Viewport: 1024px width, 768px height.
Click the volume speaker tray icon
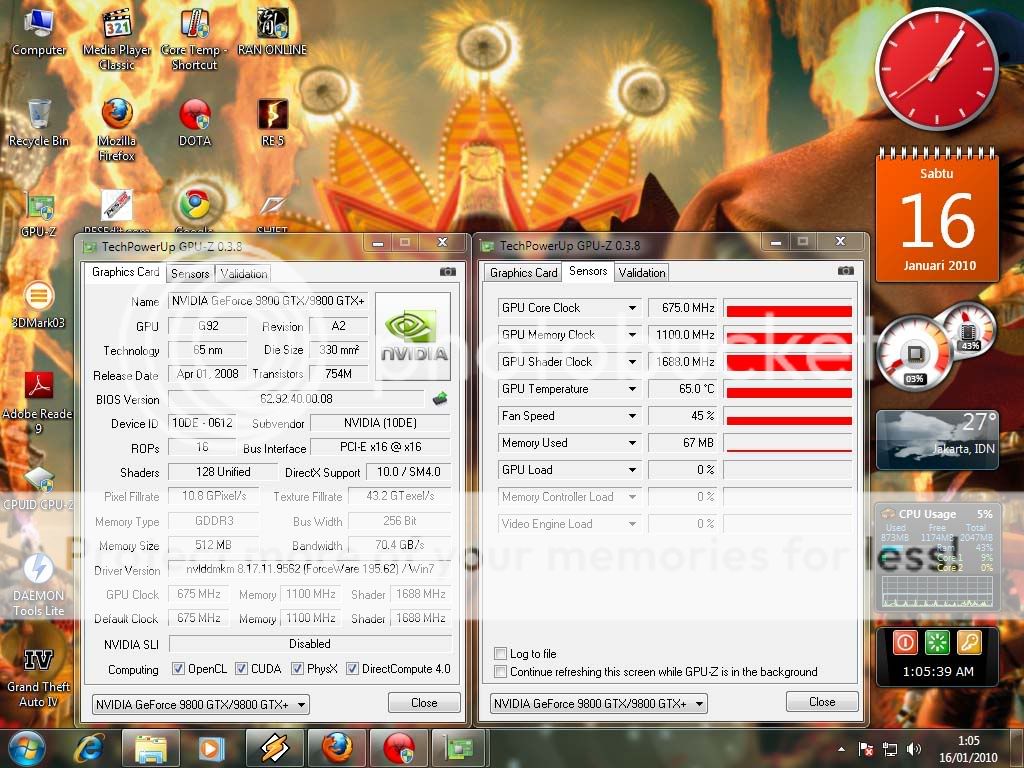tap(914, 749)
